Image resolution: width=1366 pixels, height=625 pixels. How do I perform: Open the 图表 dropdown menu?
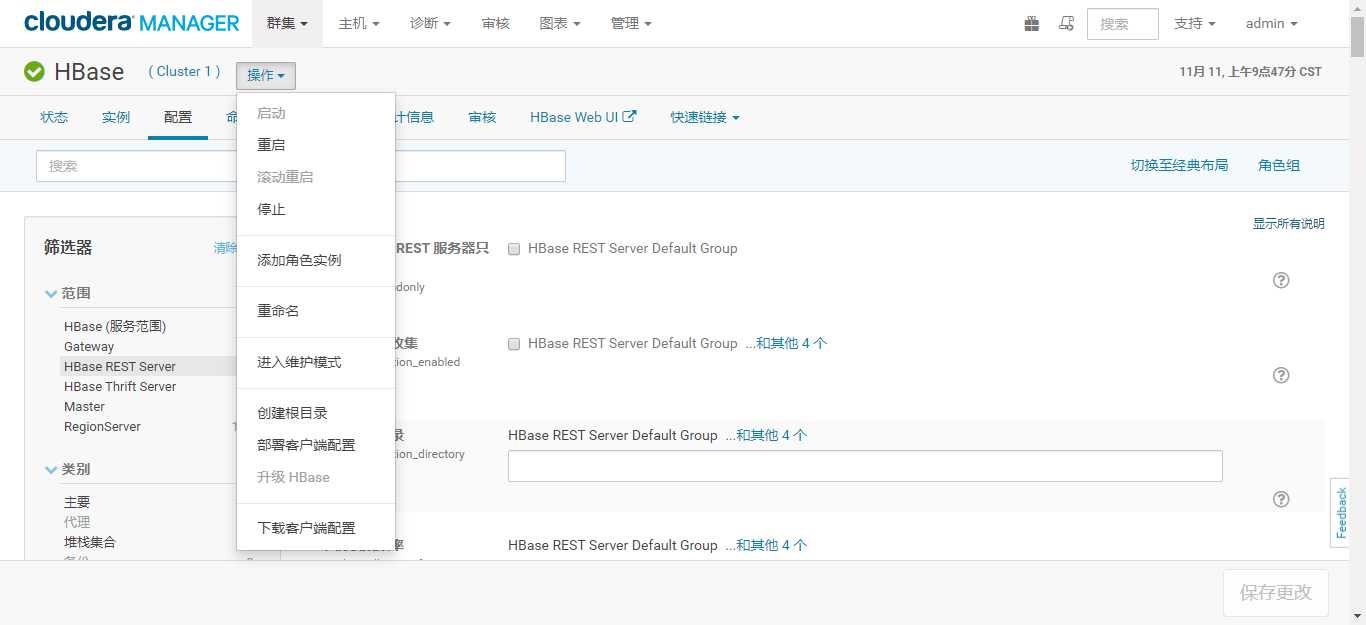pyautogui.click(x=560, y=23)
